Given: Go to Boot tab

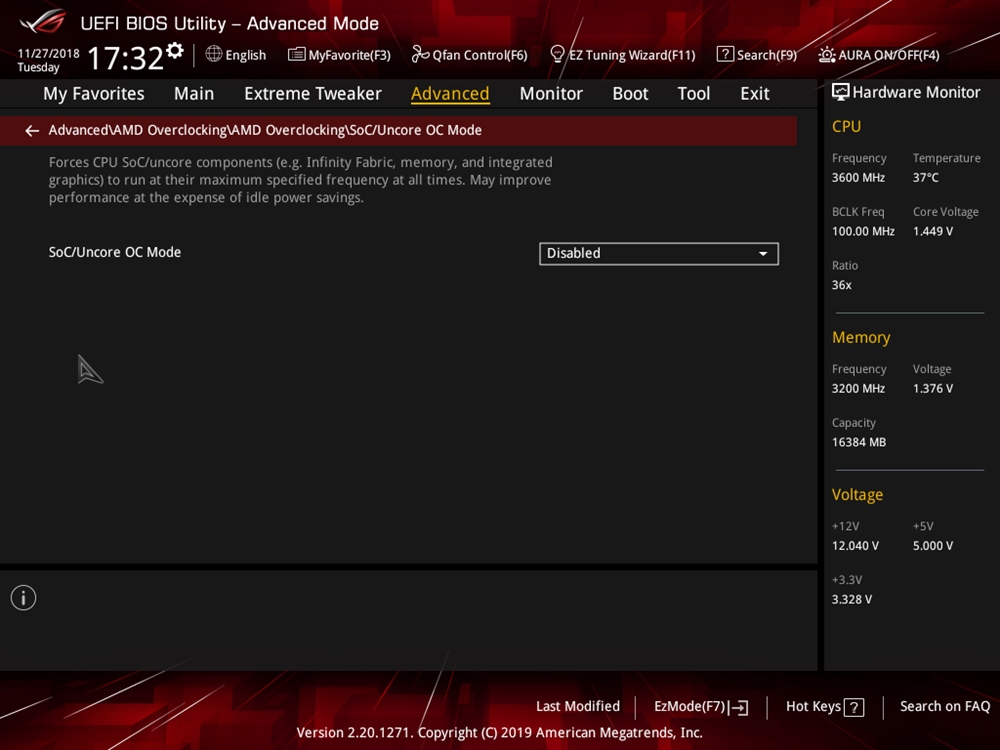Looking at the screenshot, I should point(630,94).
